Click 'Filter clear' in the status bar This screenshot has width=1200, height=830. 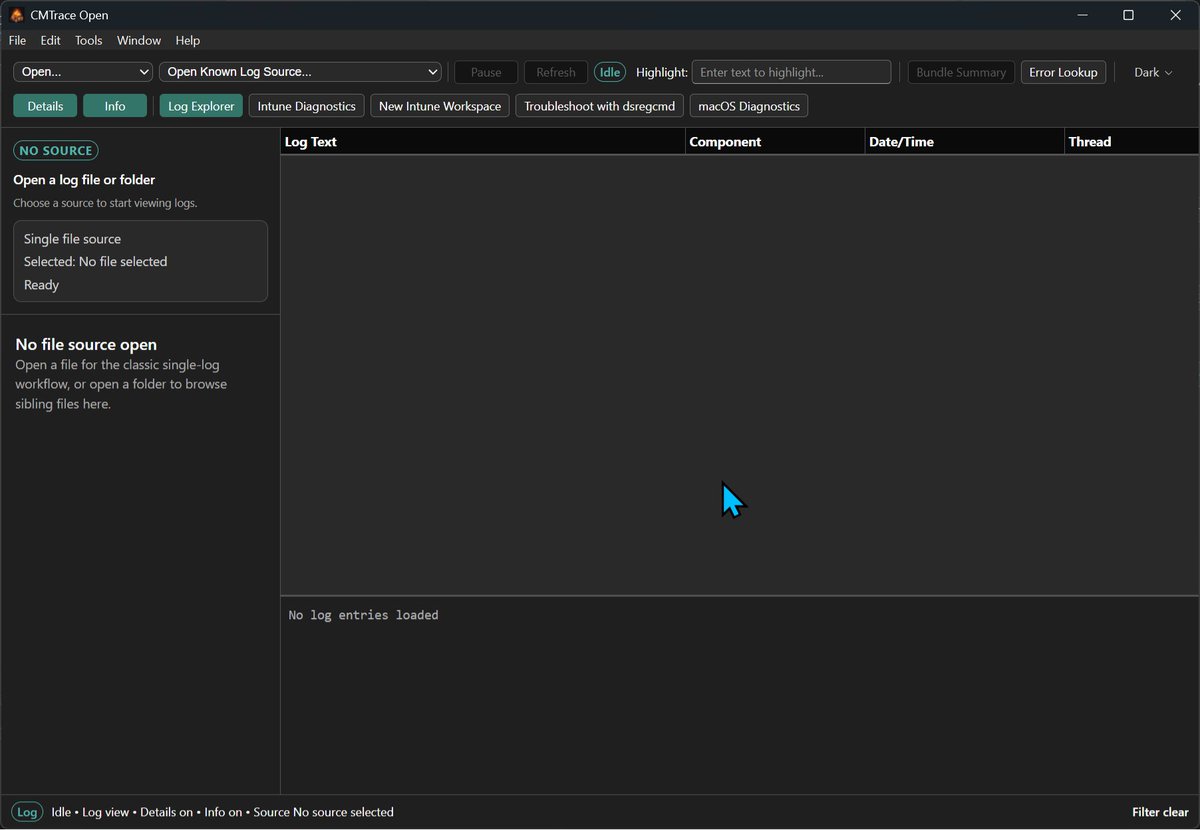[x=1160, y=812]
